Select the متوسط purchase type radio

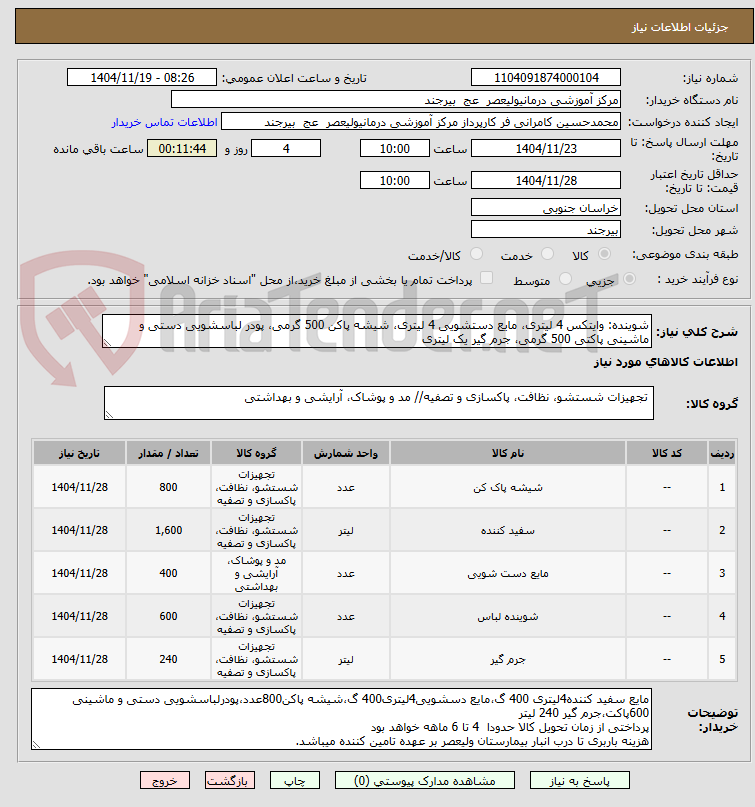565,279
